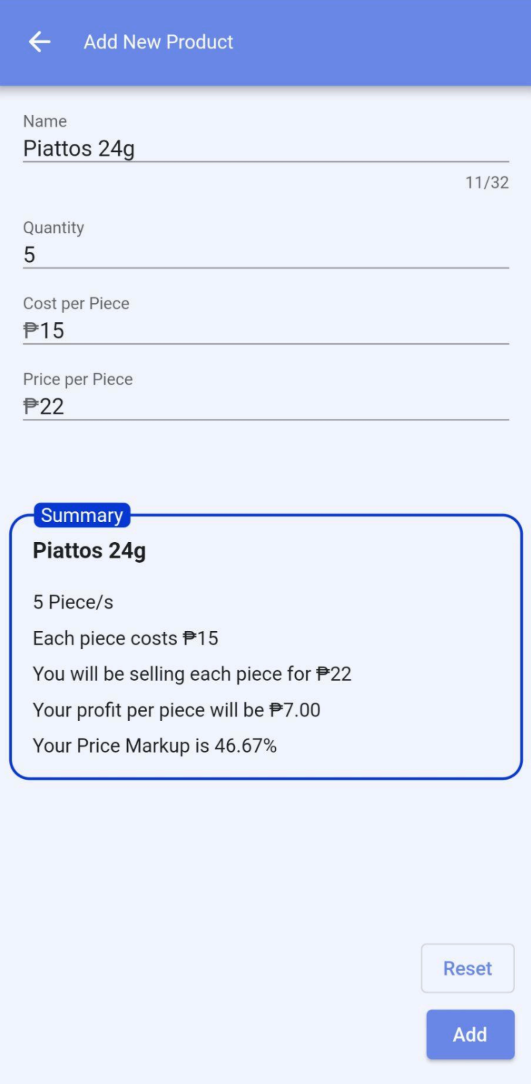The width and height of the screenshot is (531, 1084).
Task: Go back using the arrow icon
Action: [x=39, y=42]
